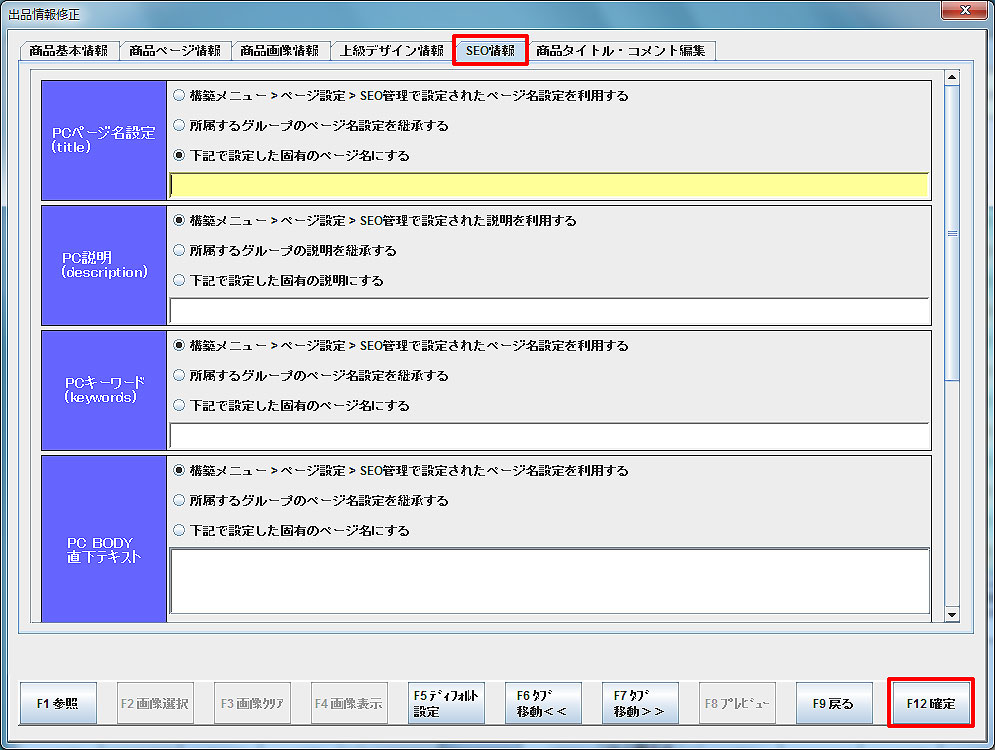Choose group inheritance radio for PCキーワード

pyautogui.click(x=179, y=376)
